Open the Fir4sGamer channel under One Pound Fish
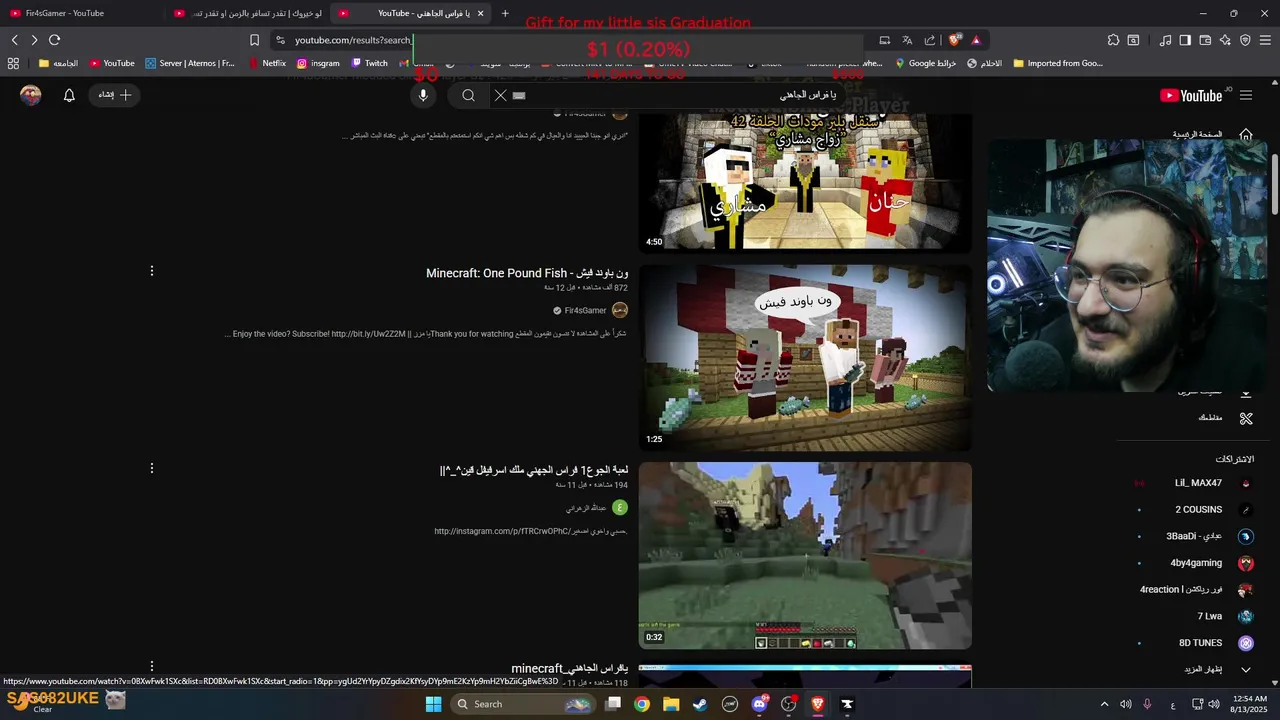Viewport: 1280px width, 720px height. click(x=584, y=311)
